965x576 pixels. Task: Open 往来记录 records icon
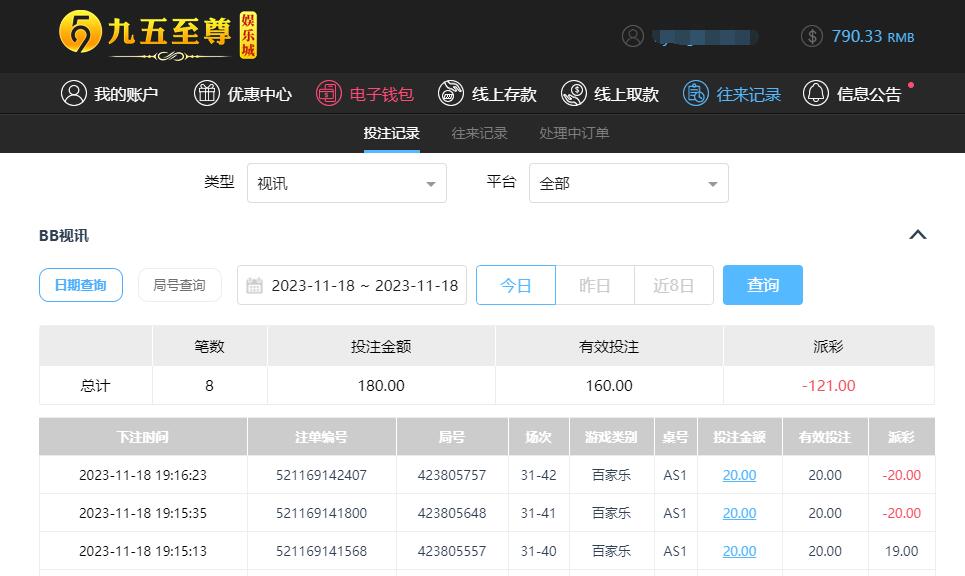pos(696,94)
